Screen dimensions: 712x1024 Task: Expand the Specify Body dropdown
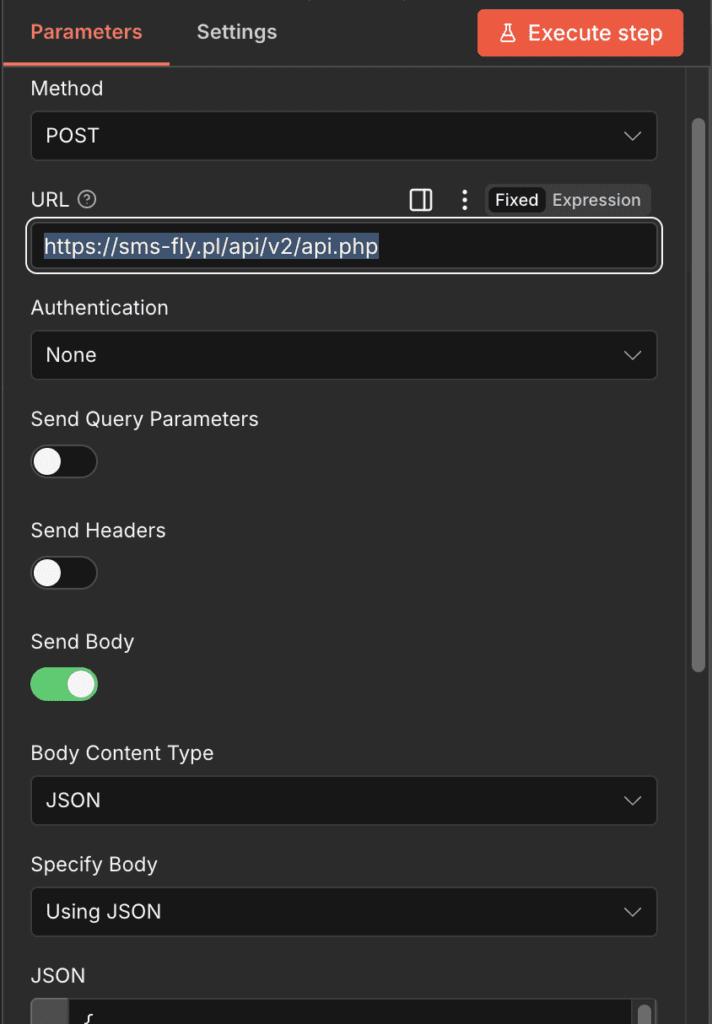coord(343,912)
